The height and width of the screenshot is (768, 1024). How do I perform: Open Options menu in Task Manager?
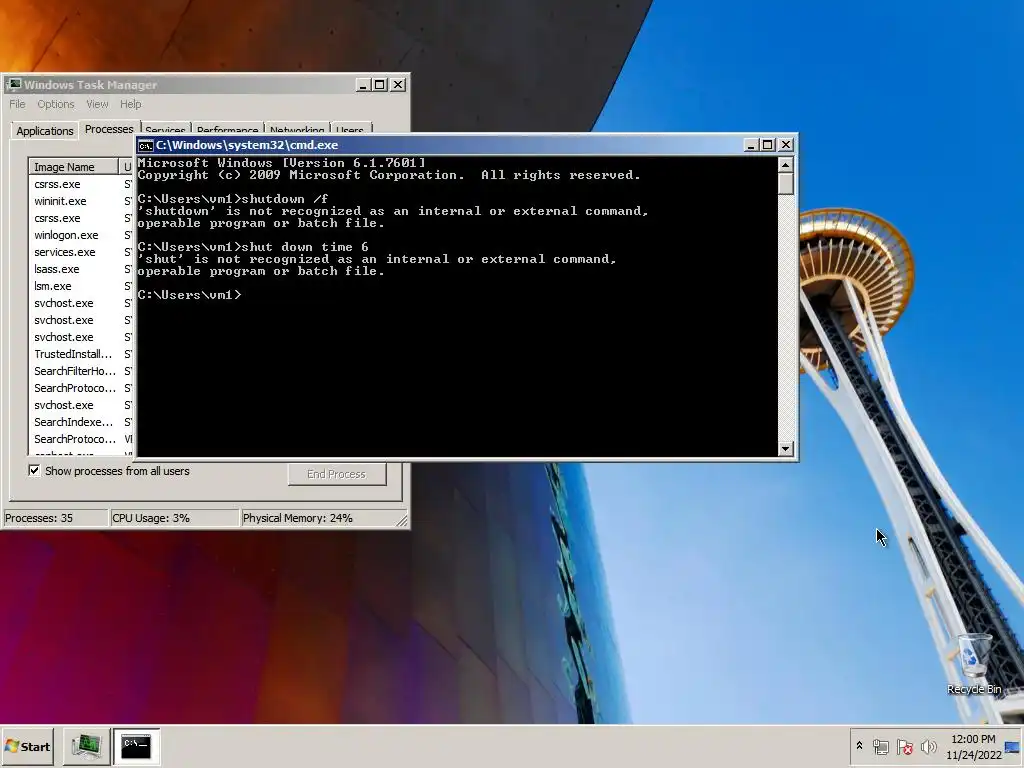56,104
